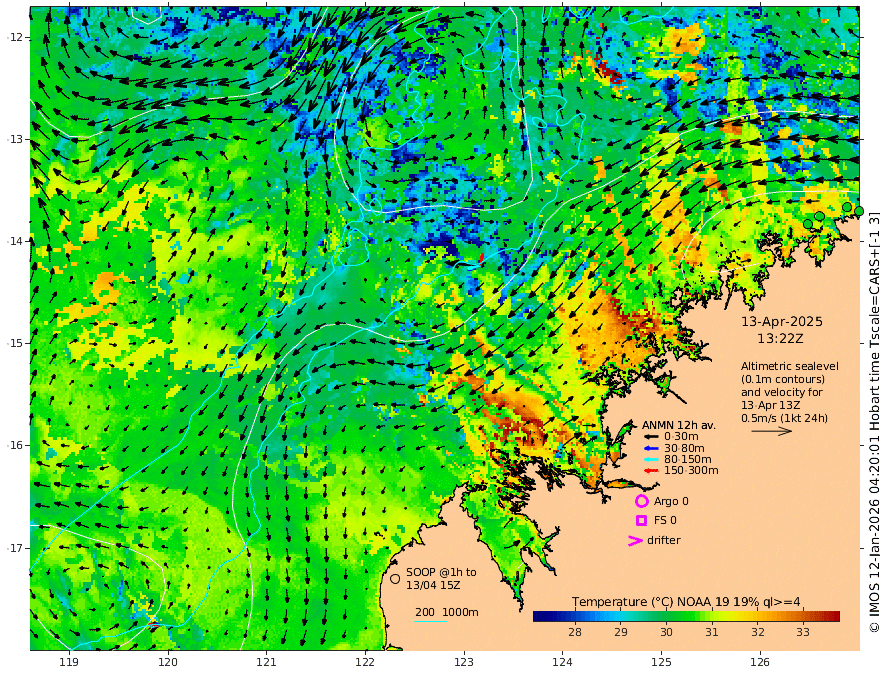Click the cyan isobath line sample under 200
This screenshot has height=680, width=880.
(431, 621)
